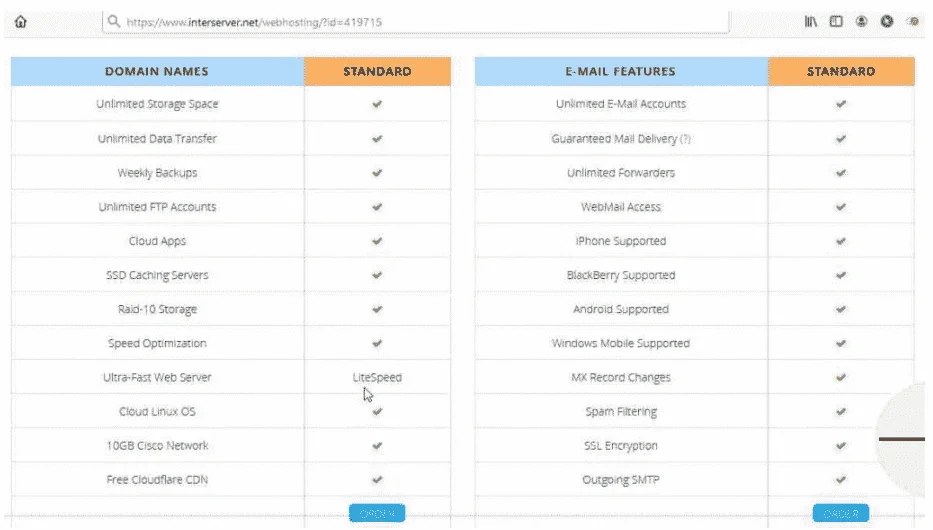
Task: Click the E-Mail Features table header
Action: pos(621,71)
